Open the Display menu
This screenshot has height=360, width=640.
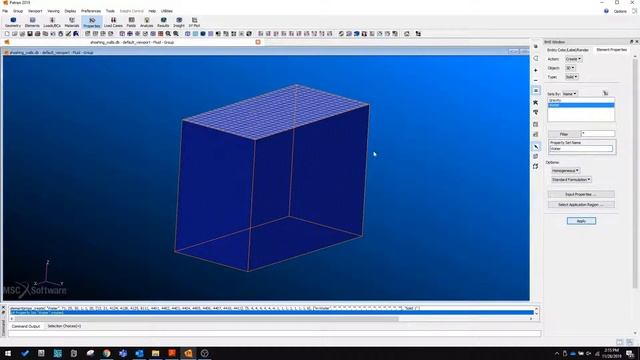[x=70, y=11]
